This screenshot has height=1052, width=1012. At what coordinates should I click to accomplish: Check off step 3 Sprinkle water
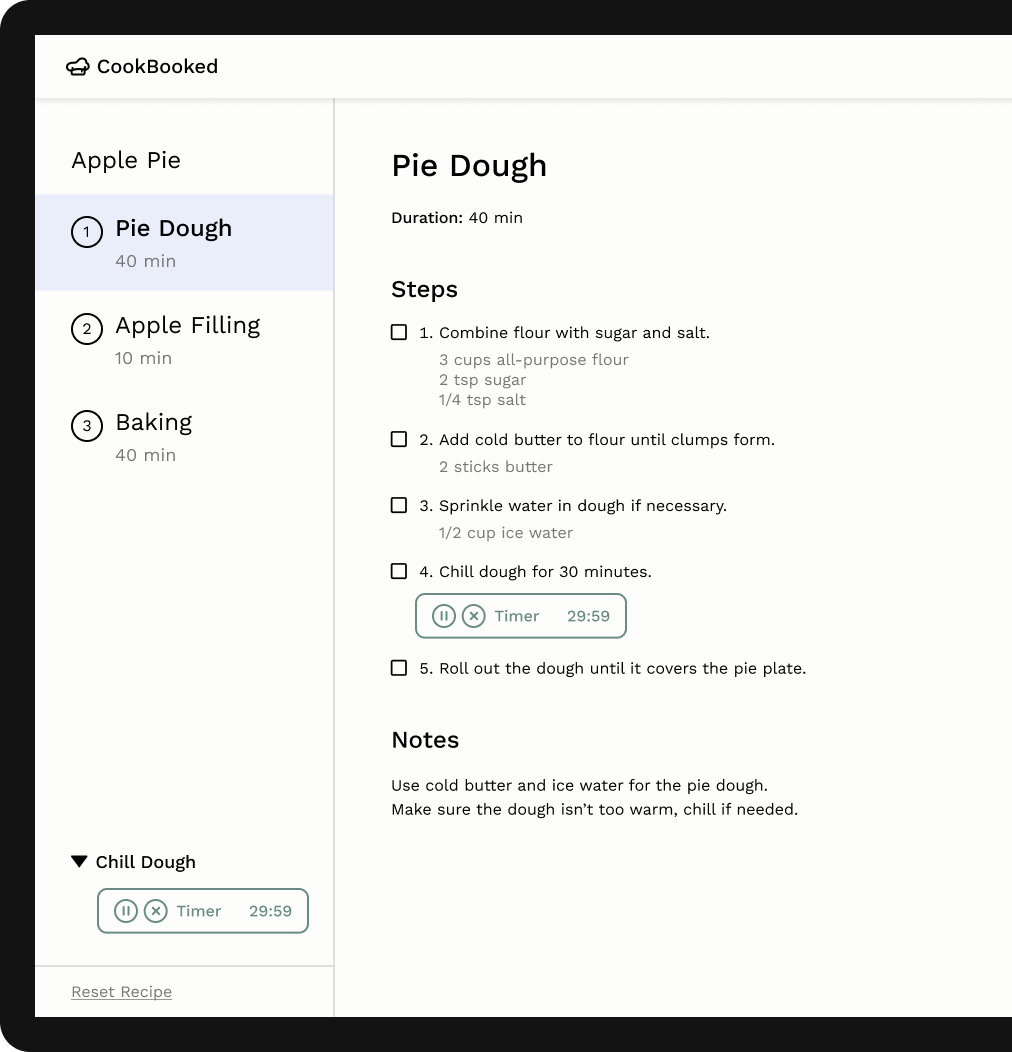pos(399,505)
